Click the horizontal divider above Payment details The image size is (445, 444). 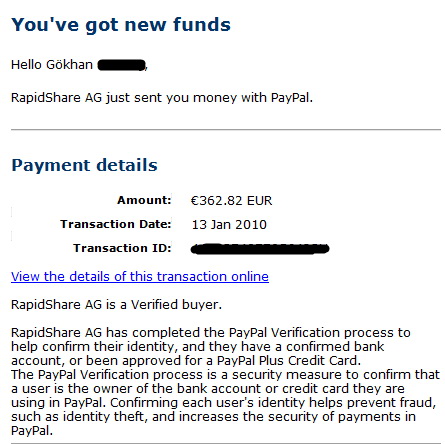coord(226,129)
